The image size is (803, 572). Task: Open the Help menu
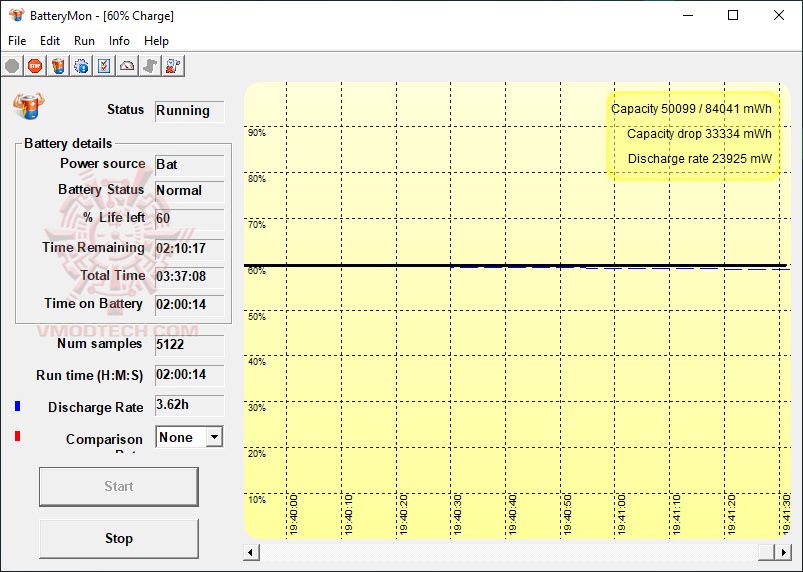point(156,41)
